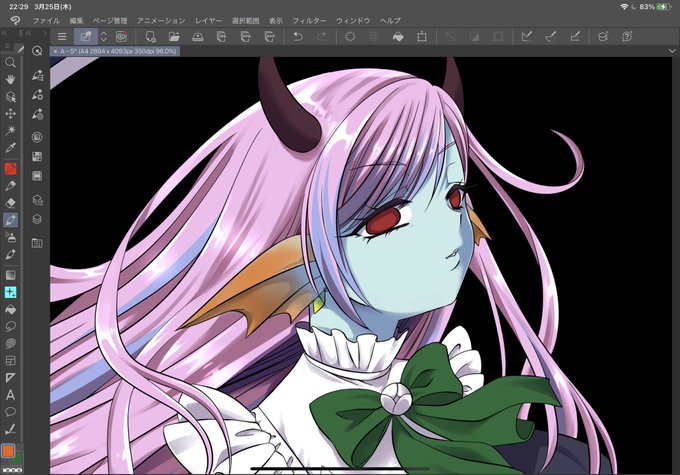Image resolution: width=680 pixels, height=475 pixels.
Task: Expand the up-down arrow selector in command bar
Action: [104, 36]
